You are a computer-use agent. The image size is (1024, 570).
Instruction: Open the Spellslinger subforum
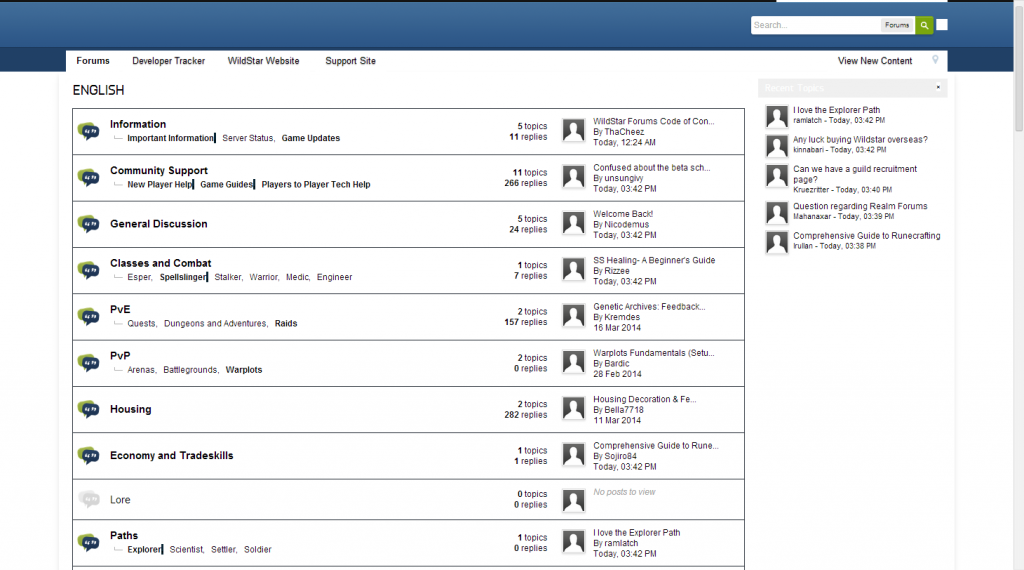[x=183, y=277]
